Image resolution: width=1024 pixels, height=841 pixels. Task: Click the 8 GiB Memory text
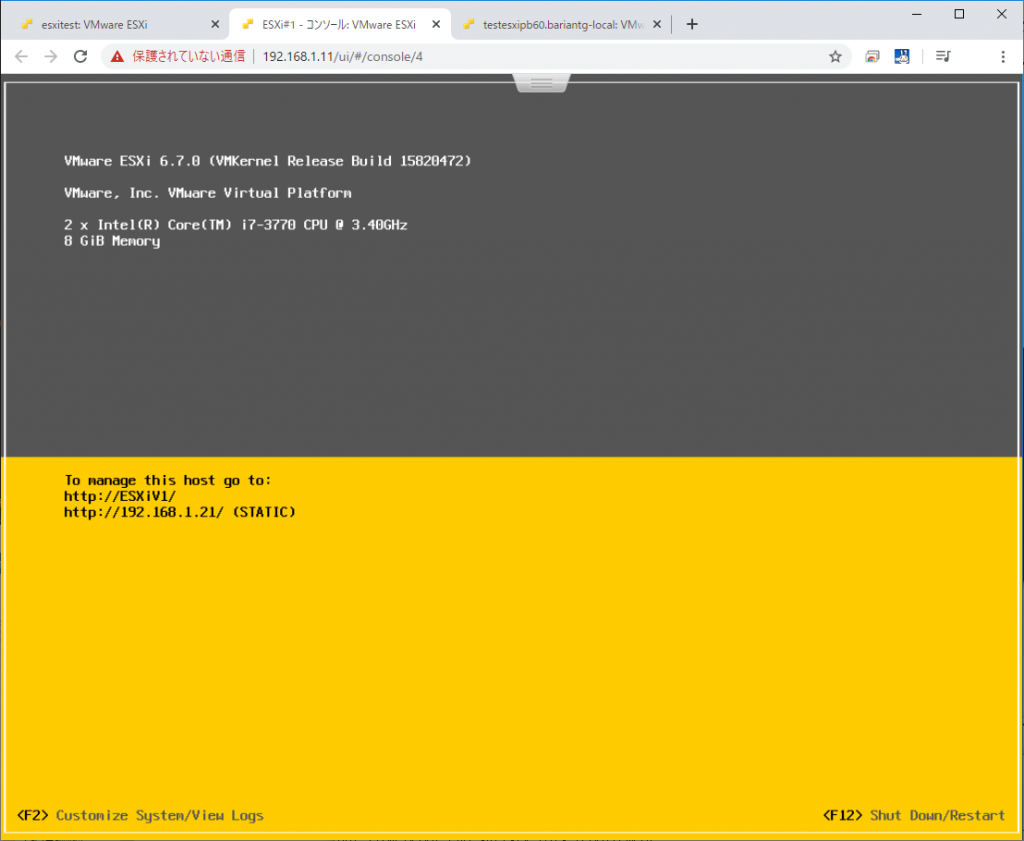(x=112, y=242)
